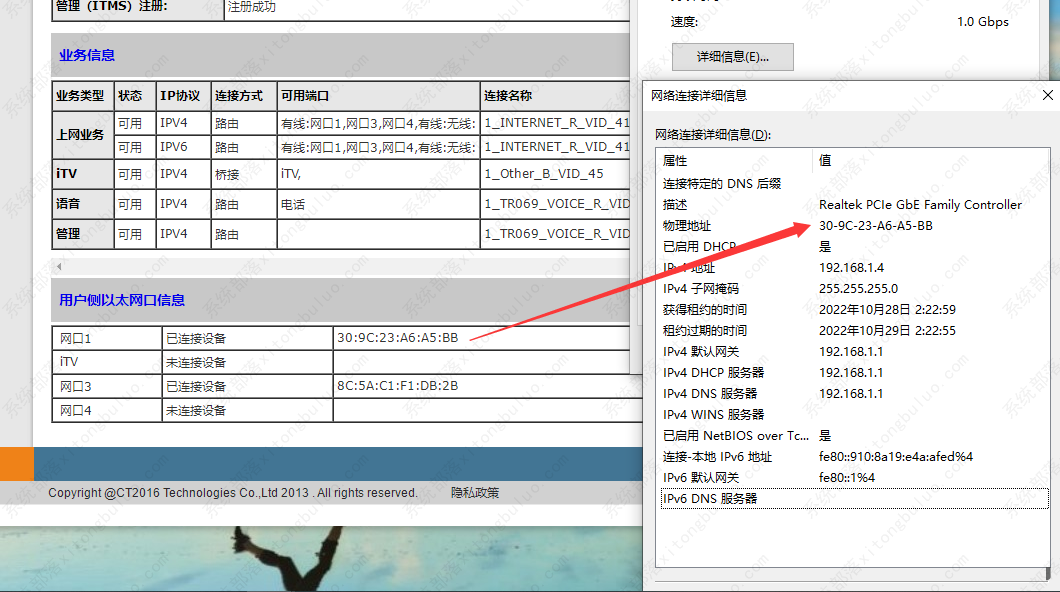This screenshot has width=1060, height=592.
Task: Click the 网口1 MAC address cell 30:9C:23:A6:A5:BB
Action: pos(396,338)
